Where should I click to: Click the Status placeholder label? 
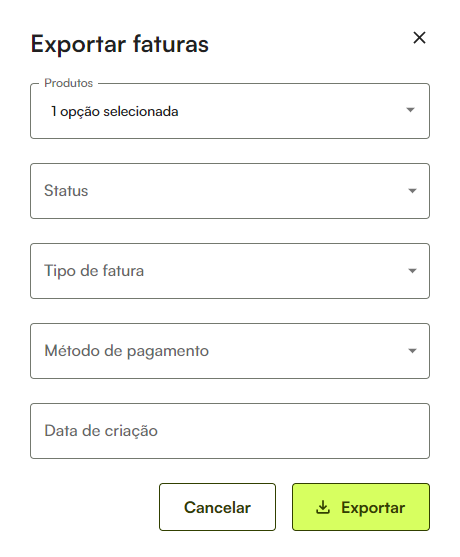(x=66, y=191)
